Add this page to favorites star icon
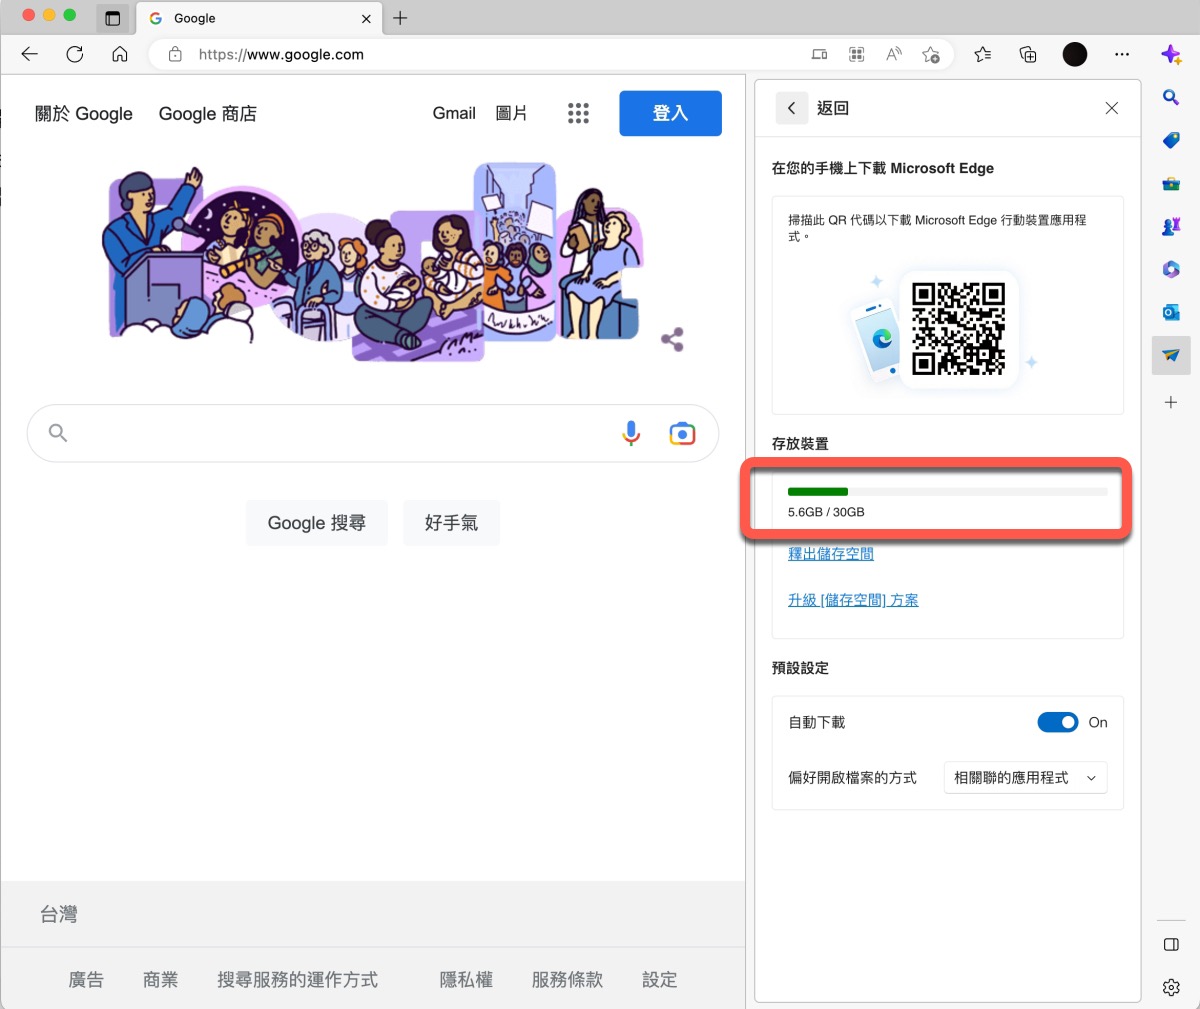The width and height of the screenshot is (1200, 1009). (x=930, y=54)
